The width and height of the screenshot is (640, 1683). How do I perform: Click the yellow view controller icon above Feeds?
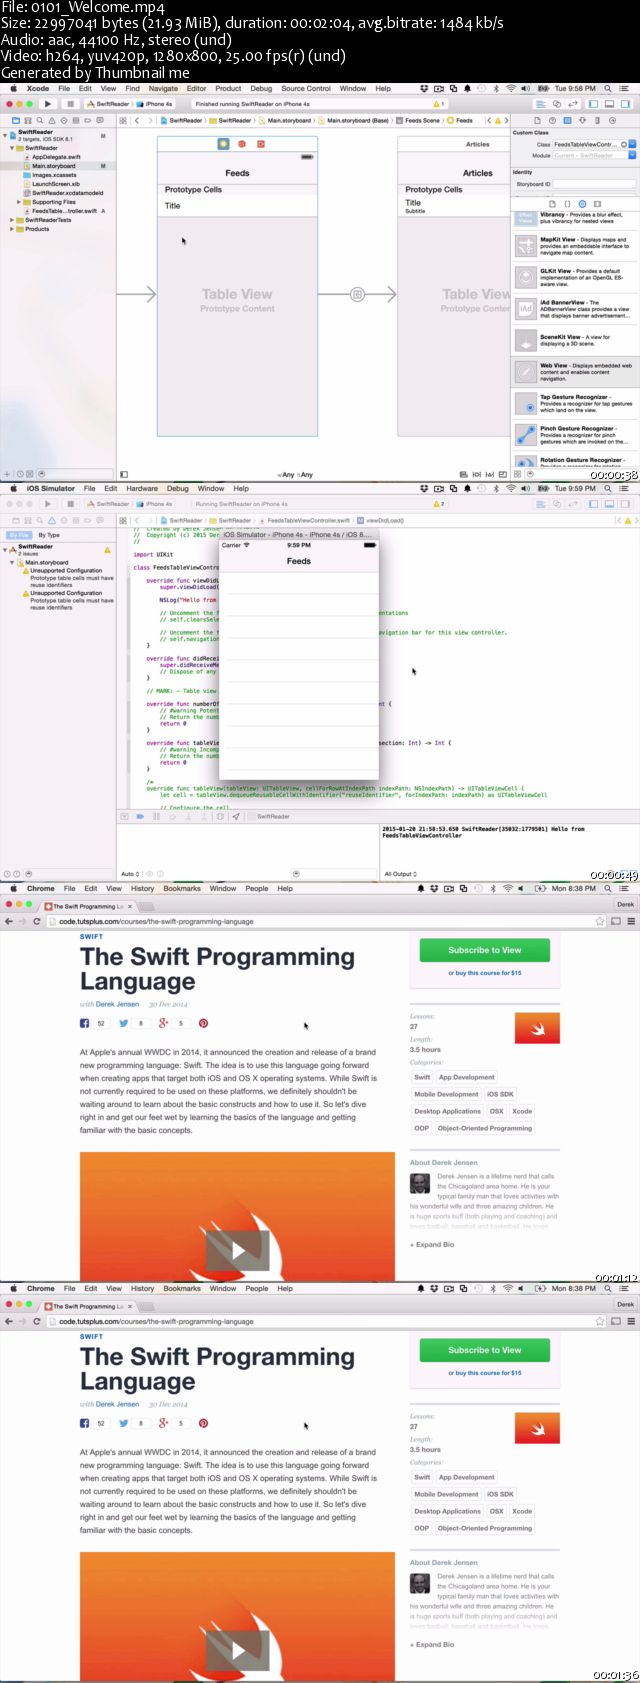pyautogui.click(x=223, y=144)
